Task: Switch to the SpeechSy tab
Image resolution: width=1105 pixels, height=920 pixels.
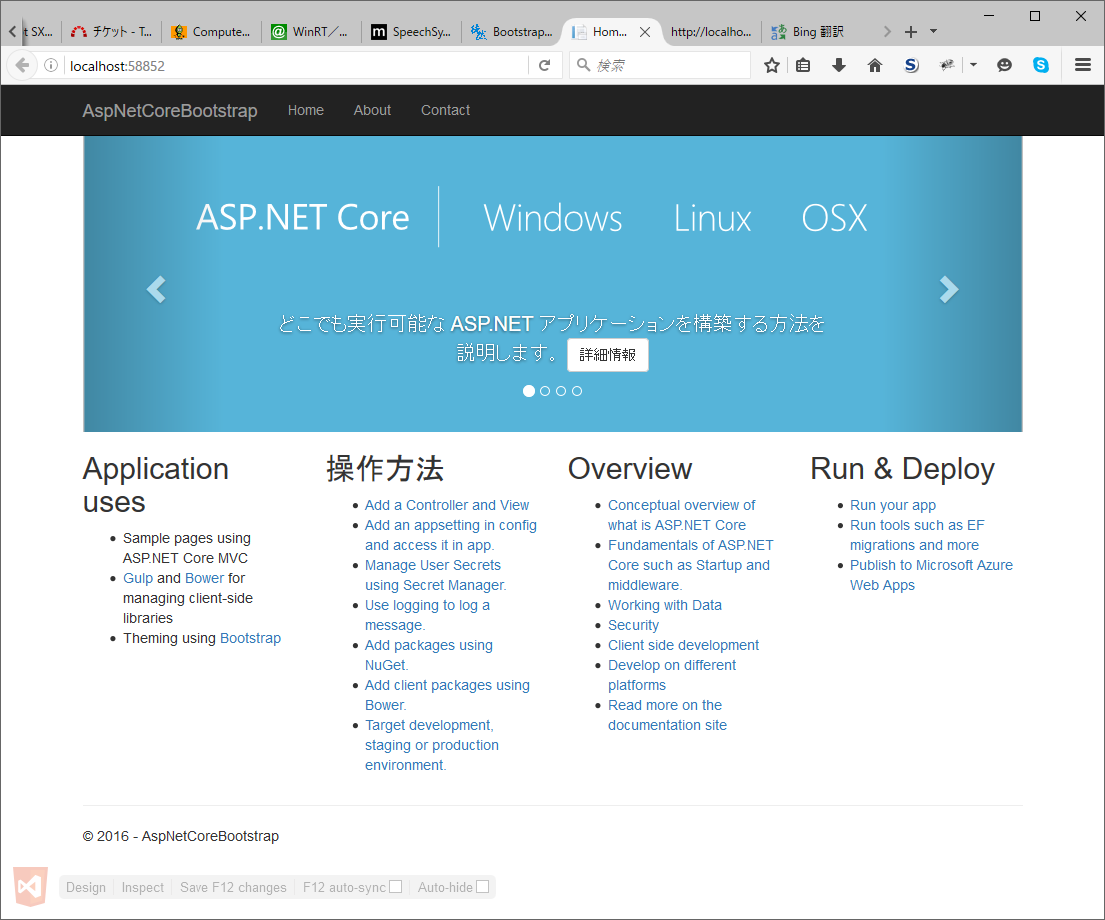Action: [x=411, y=32]
